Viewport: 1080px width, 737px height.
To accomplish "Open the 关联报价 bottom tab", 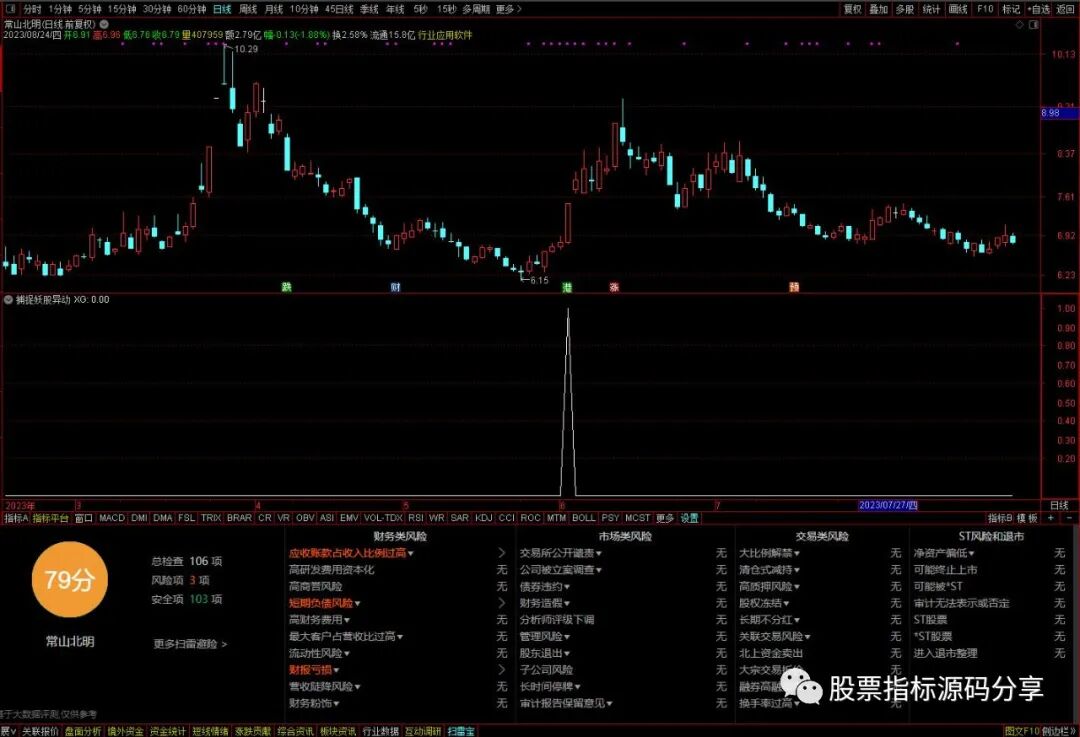I will [41, 731].
